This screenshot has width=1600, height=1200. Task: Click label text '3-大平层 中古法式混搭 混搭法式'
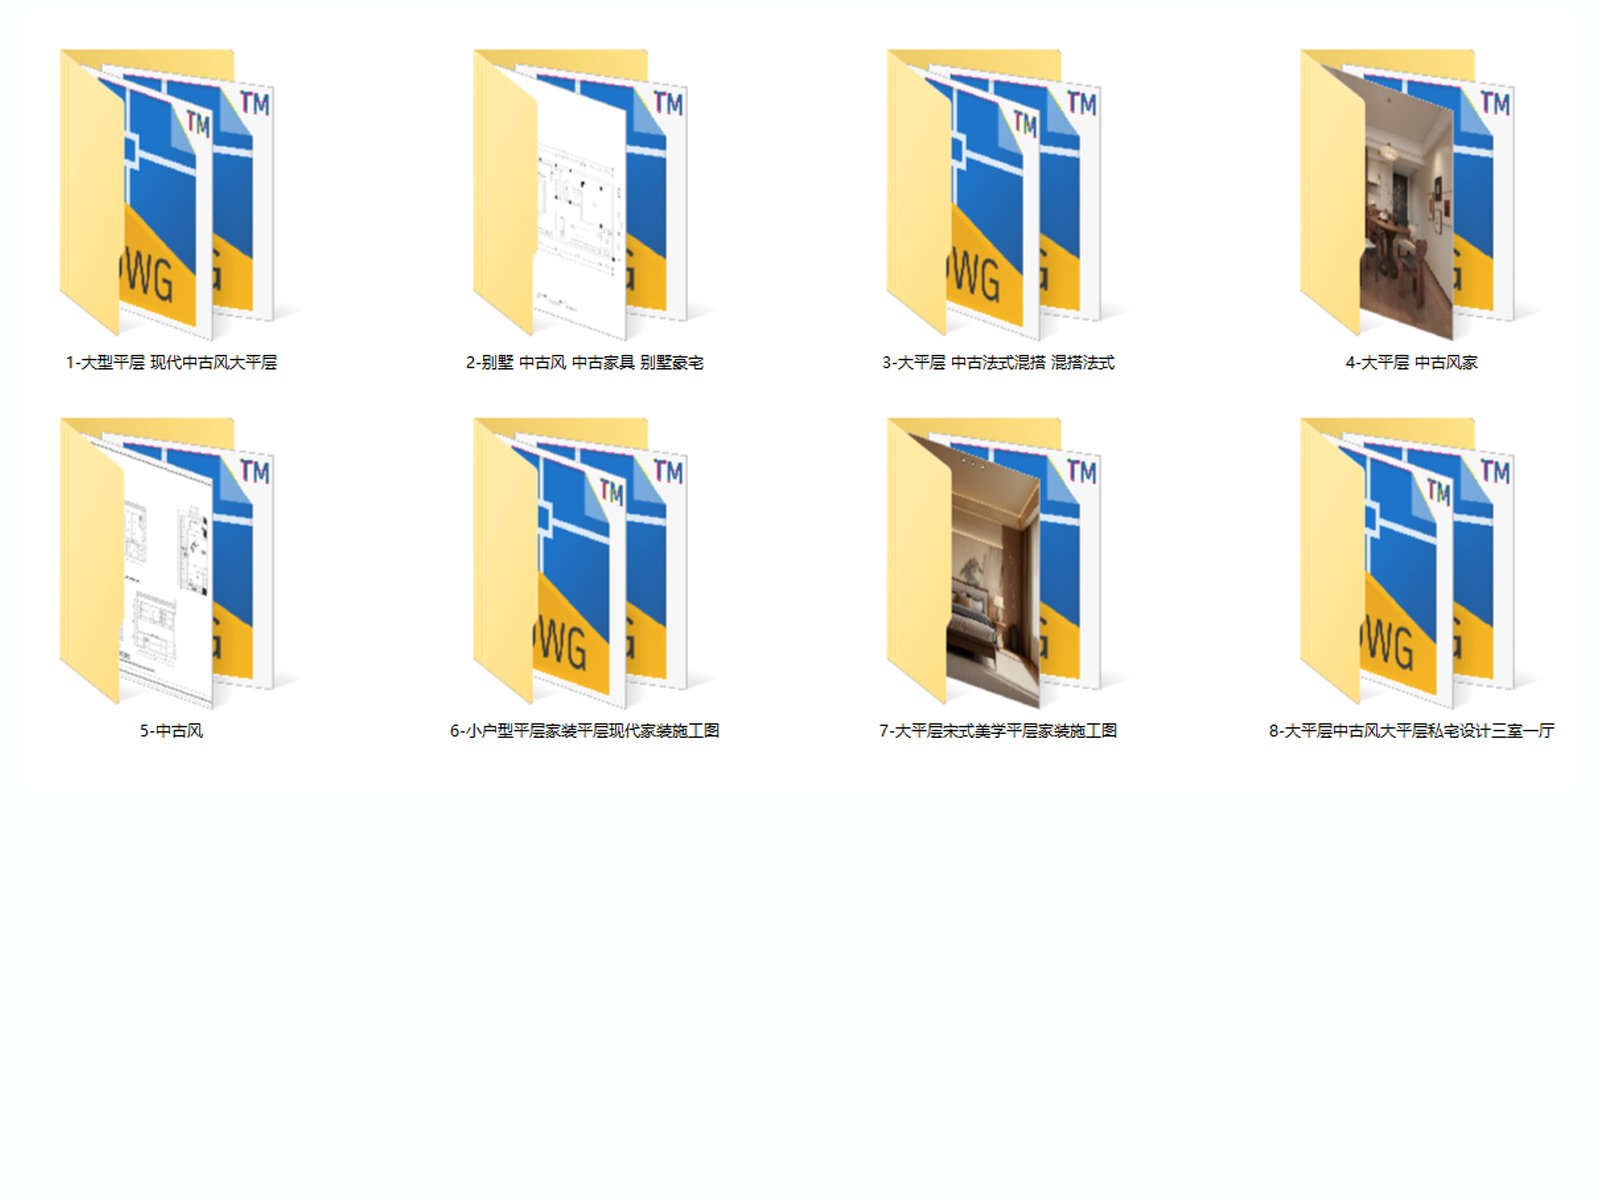click(x=998, y=362)
